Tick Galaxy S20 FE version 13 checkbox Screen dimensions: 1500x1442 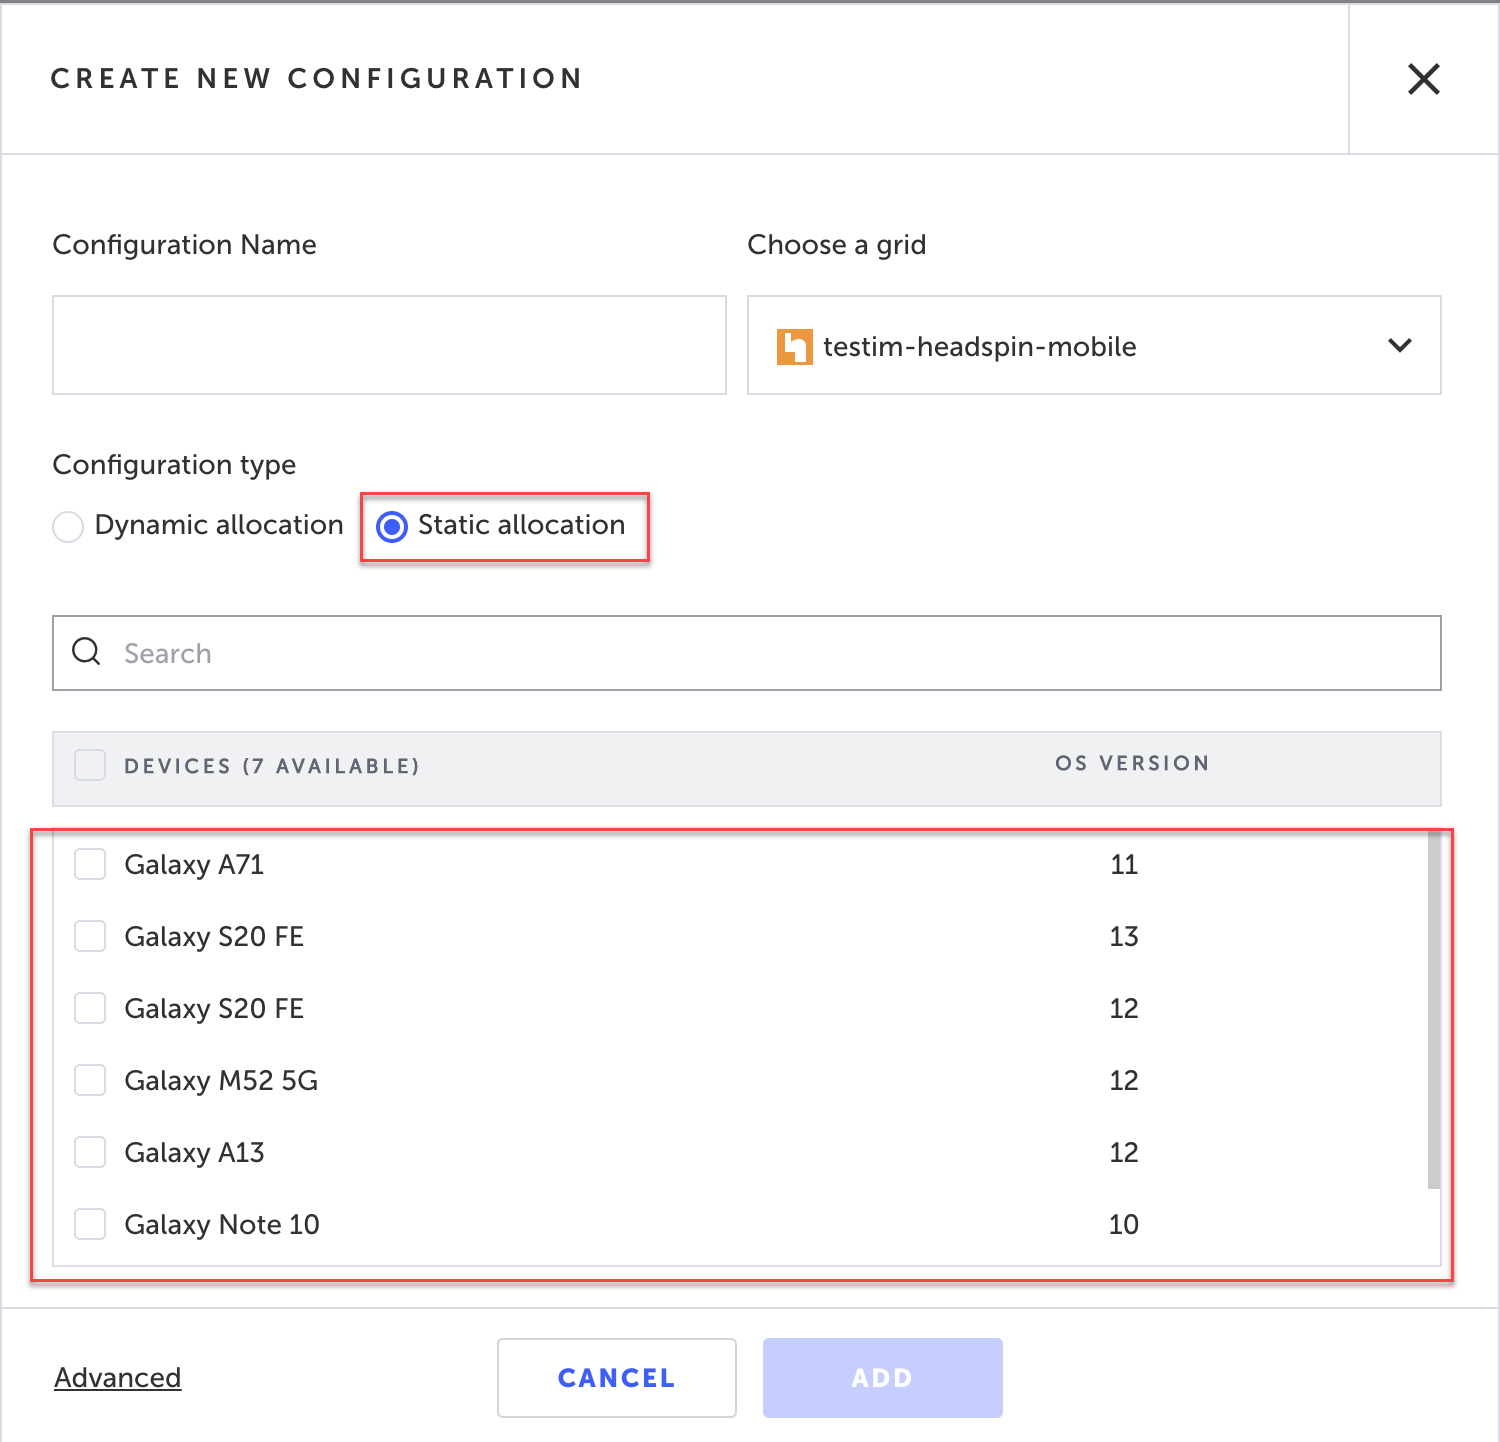click(90, 936)
